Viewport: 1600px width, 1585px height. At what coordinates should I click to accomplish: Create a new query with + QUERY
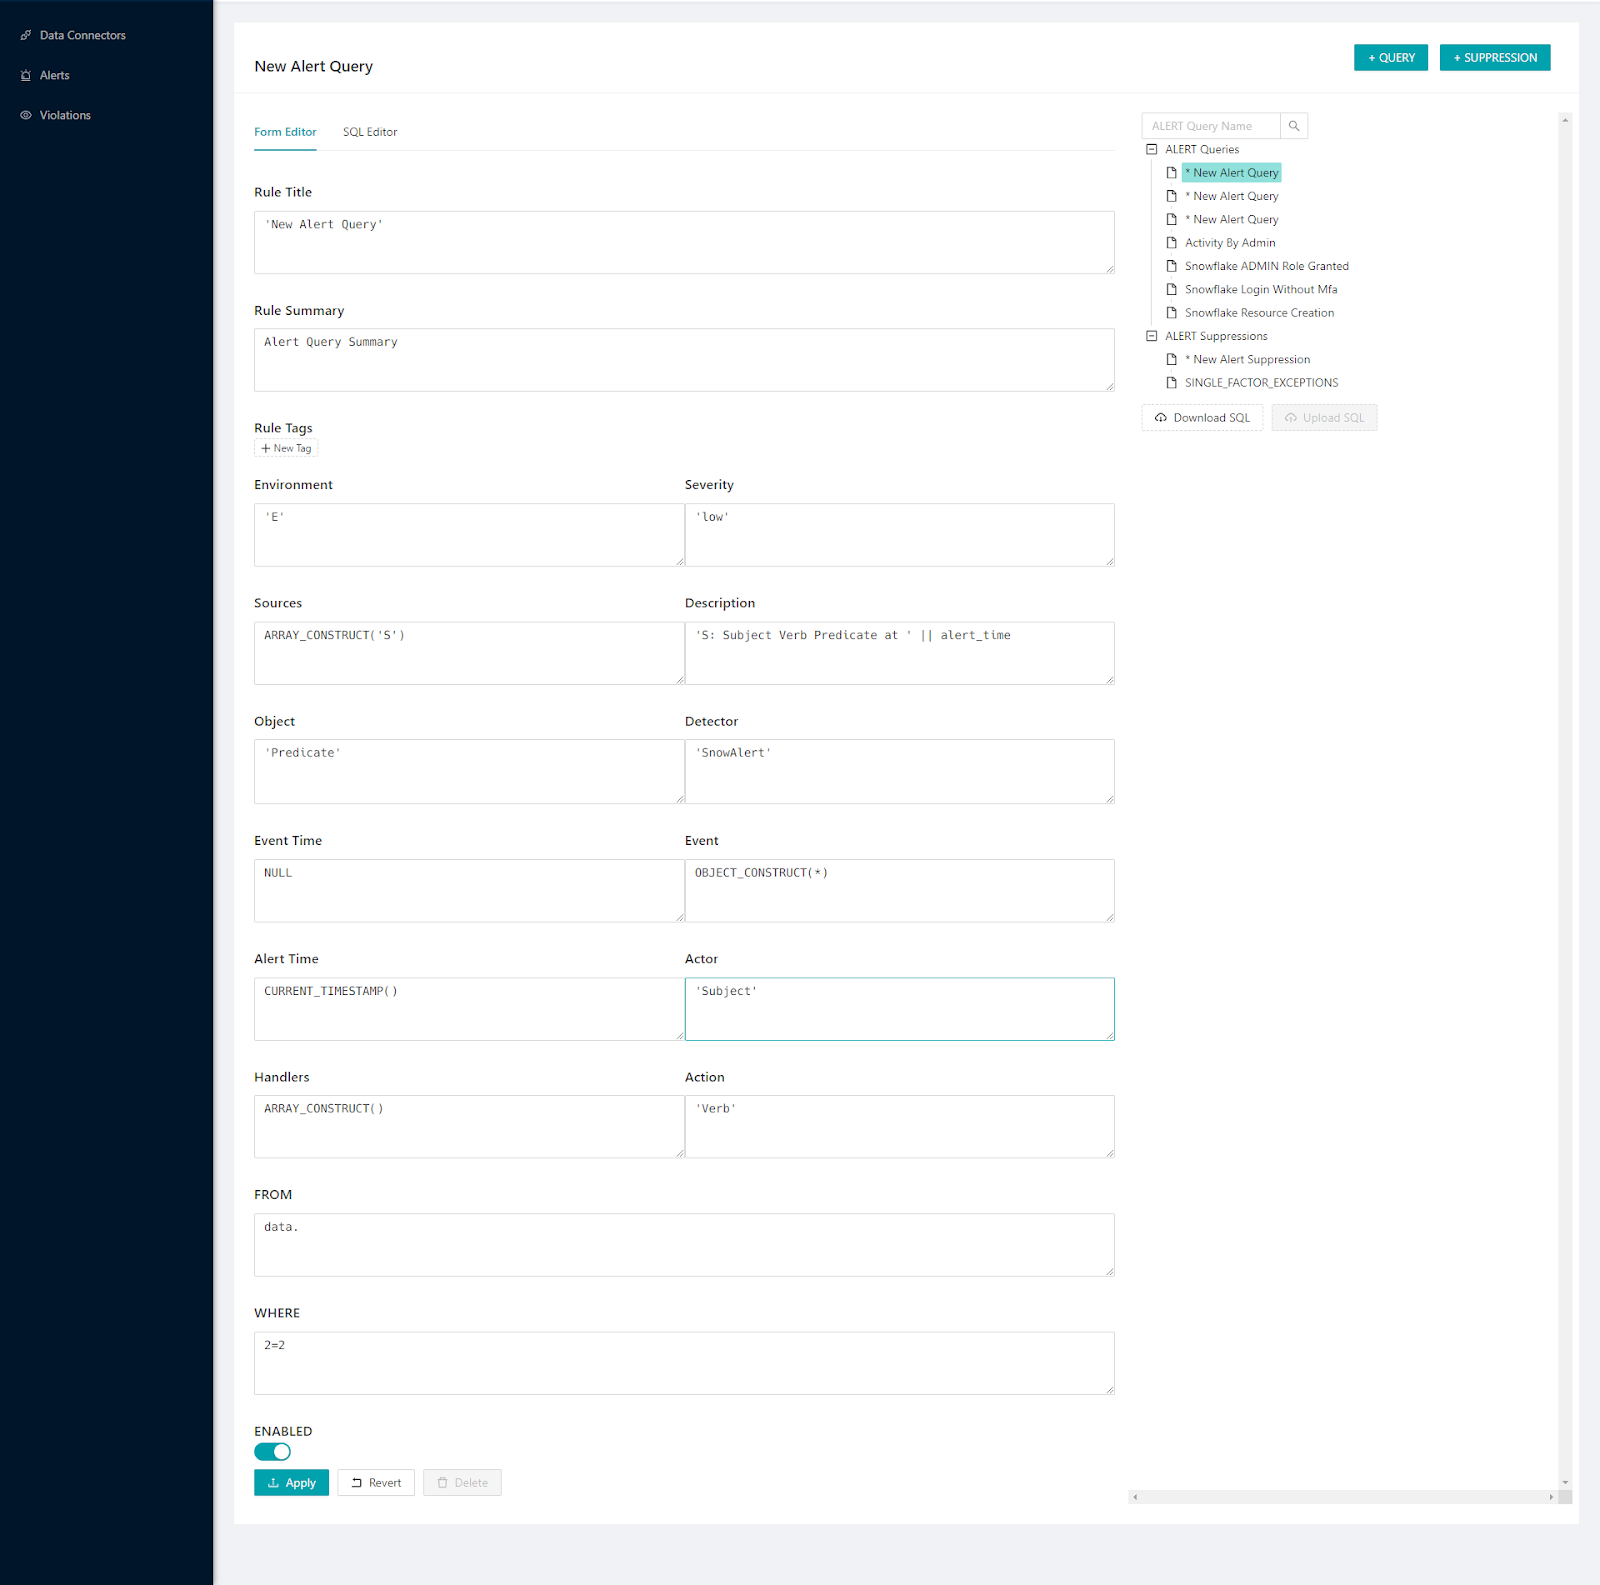(x=1390, y=57)
